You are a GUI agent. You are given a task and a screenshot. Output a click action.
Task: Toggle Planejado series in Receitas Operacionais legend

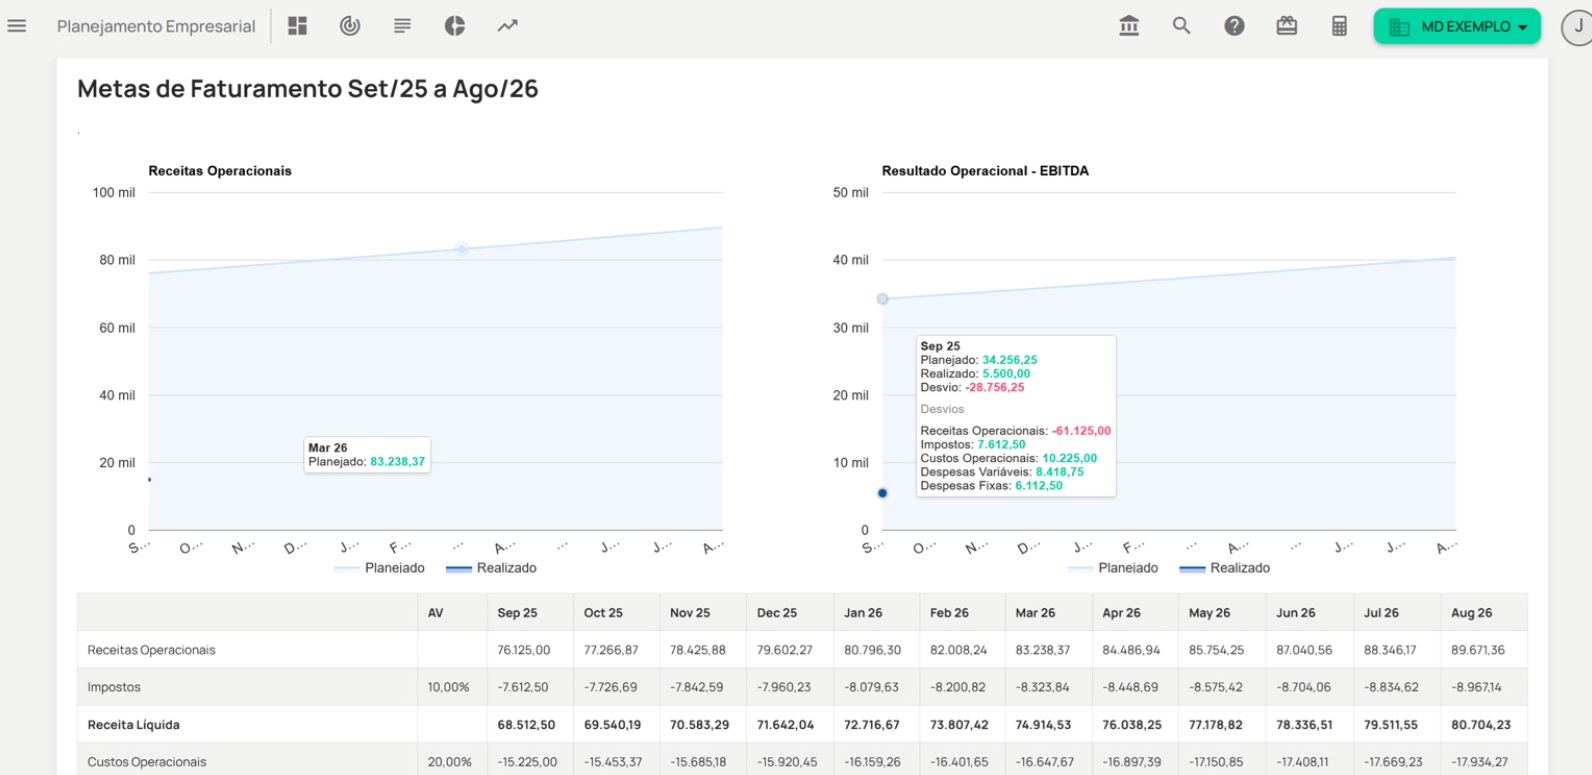tap(394, 568)
